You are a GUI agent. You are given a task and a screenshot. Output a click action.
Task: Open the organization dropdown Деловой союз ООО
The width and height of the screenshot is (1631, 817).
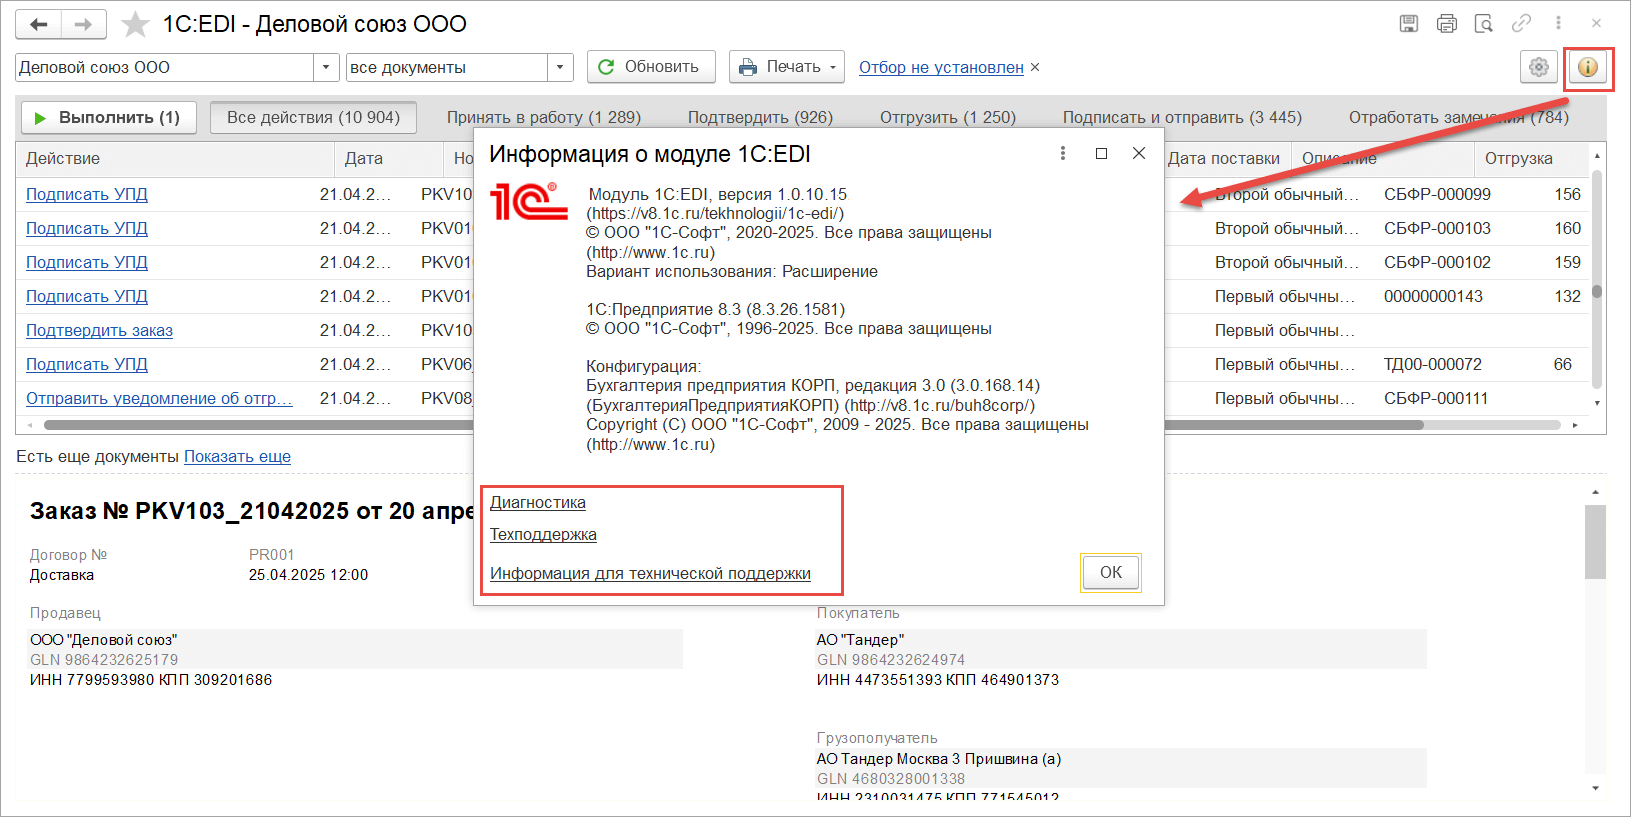click(x=326, y=67)
